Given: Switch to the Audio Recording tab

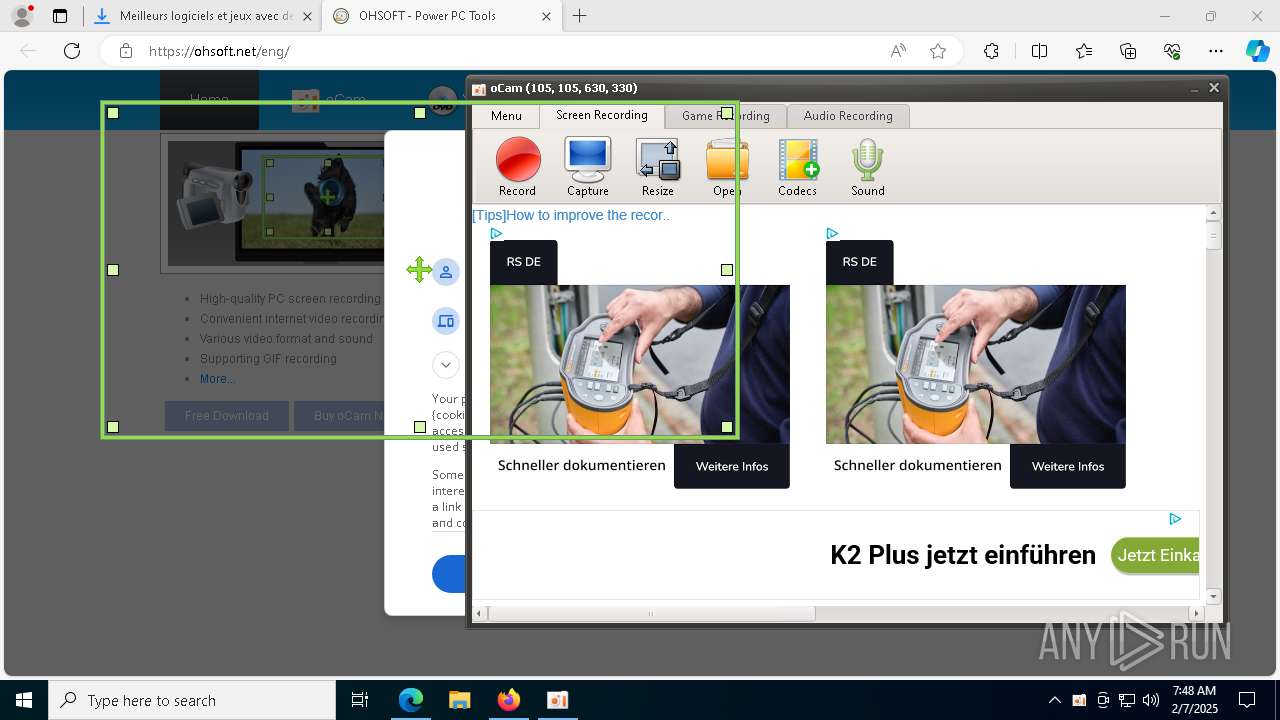Looking at the screenshot, I should point(848,116).
